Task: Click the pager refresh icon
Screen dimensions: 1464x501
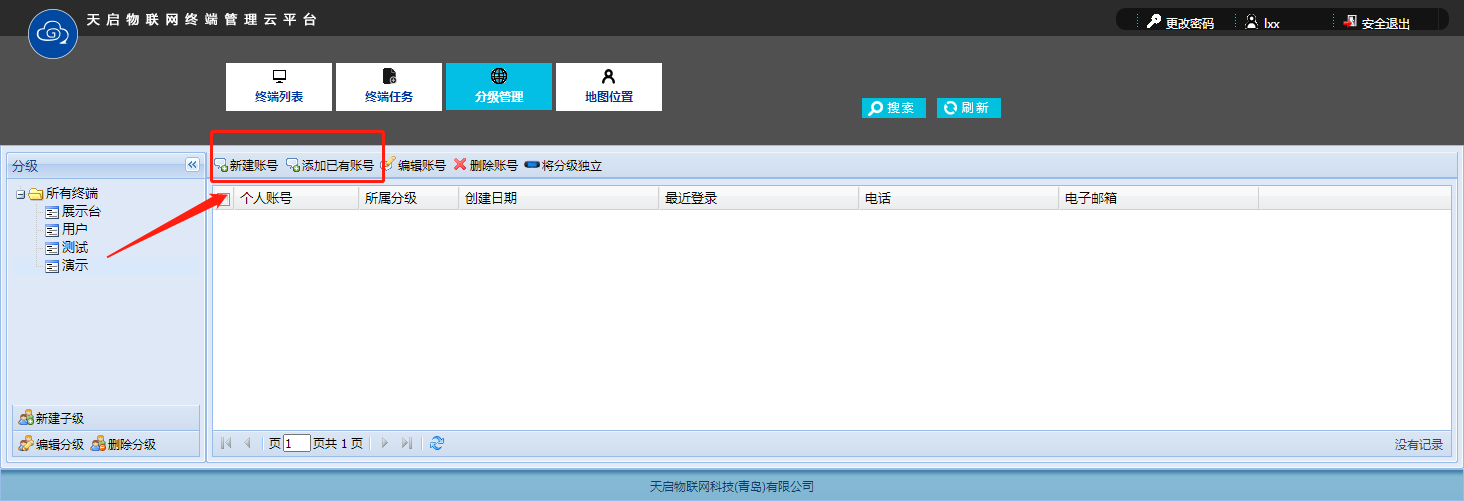Action: 437,443
